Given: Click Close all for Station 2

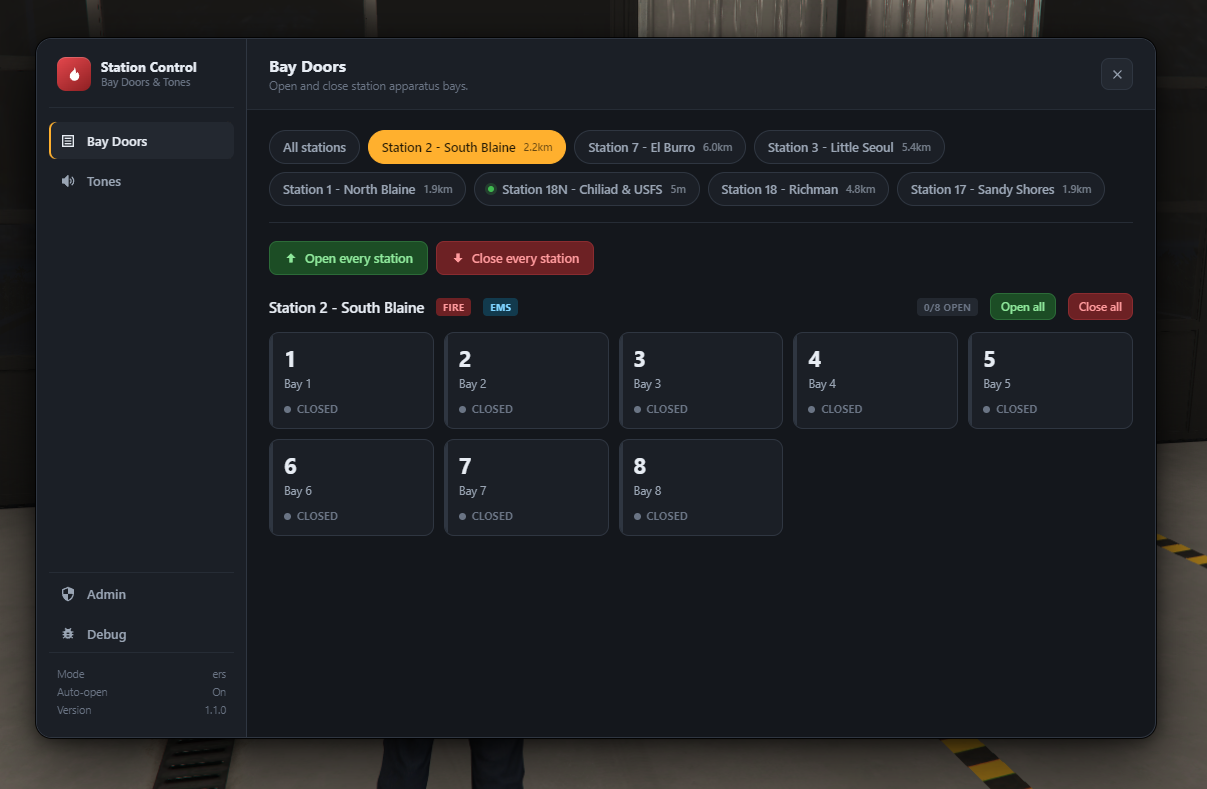Looking at the screenshot, I should click(1100, 307).
